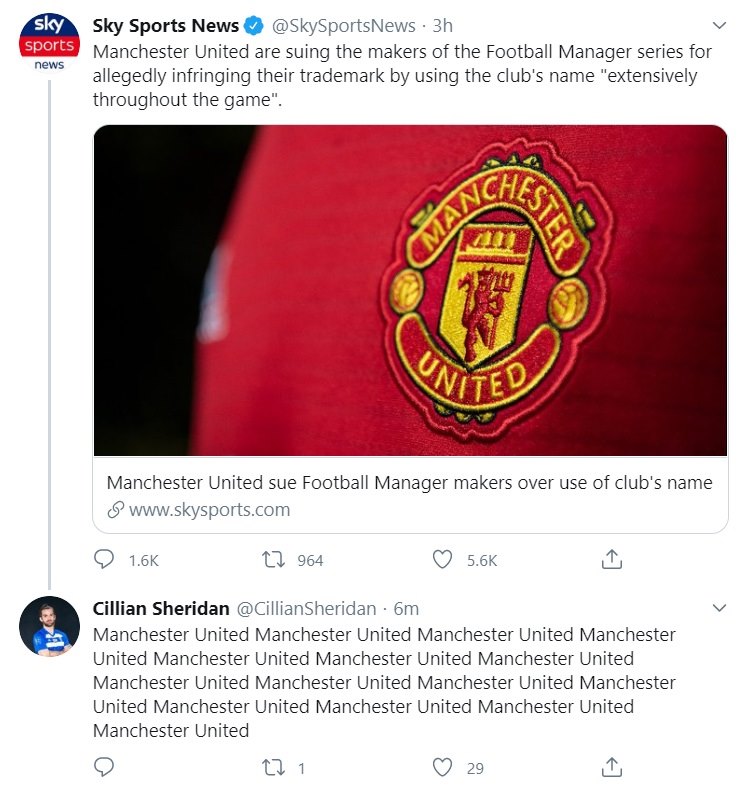Screen dimensions: 745x785
Task: Retweet the Sky Sports News tweet
Action: pyautogui.click(x=273, y=559)
